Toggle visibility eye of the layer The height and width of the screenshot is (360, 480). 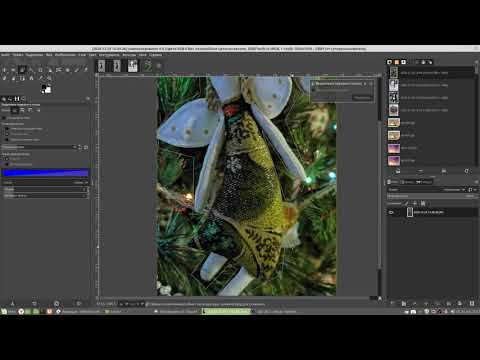click(x=391, y=212)
